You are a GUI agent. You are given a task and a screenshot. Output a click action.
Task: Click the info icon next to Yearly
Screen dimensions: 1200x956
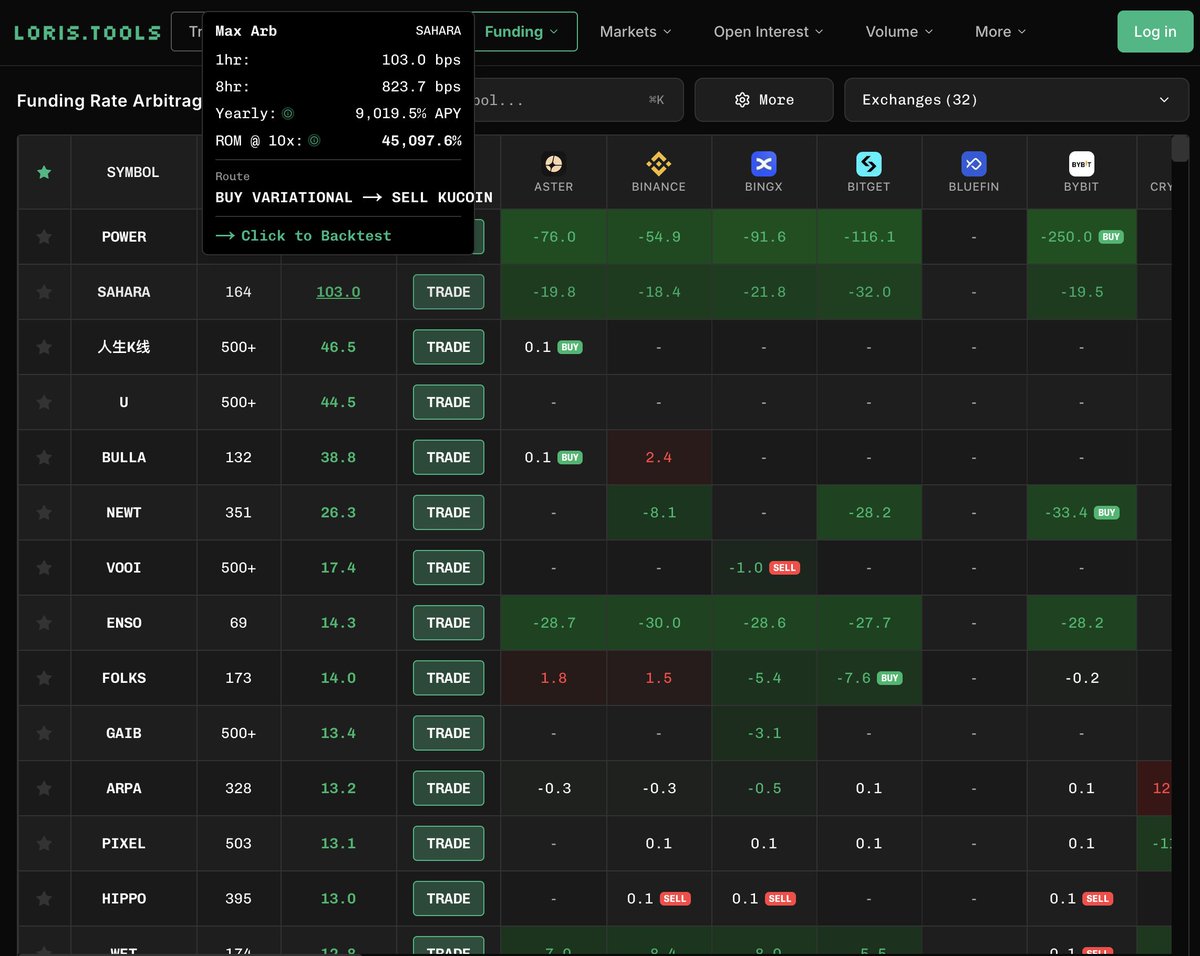288,114
